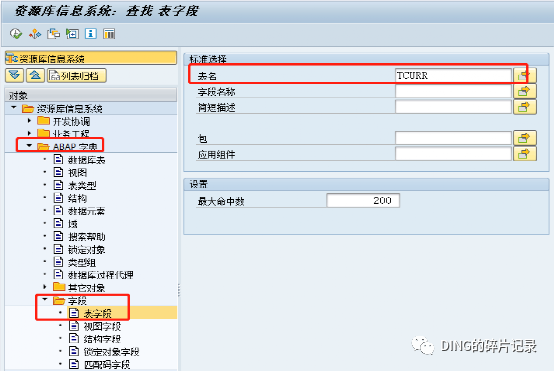
Task: Open the blue information icon
Action: coord(91,34)
